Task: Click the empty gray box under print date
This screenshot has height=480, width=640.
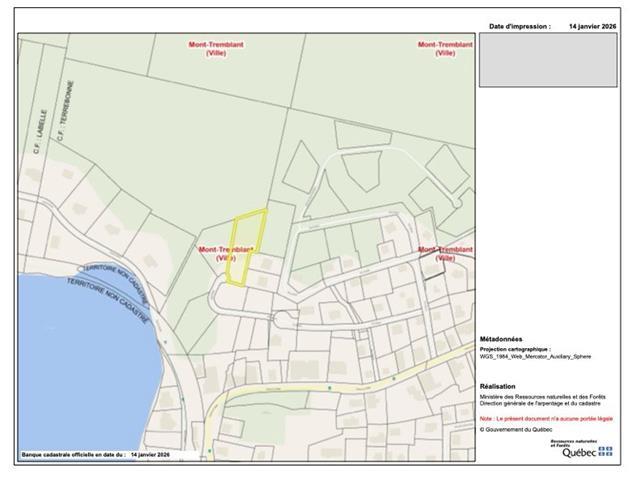Action: tap(548, 61)
